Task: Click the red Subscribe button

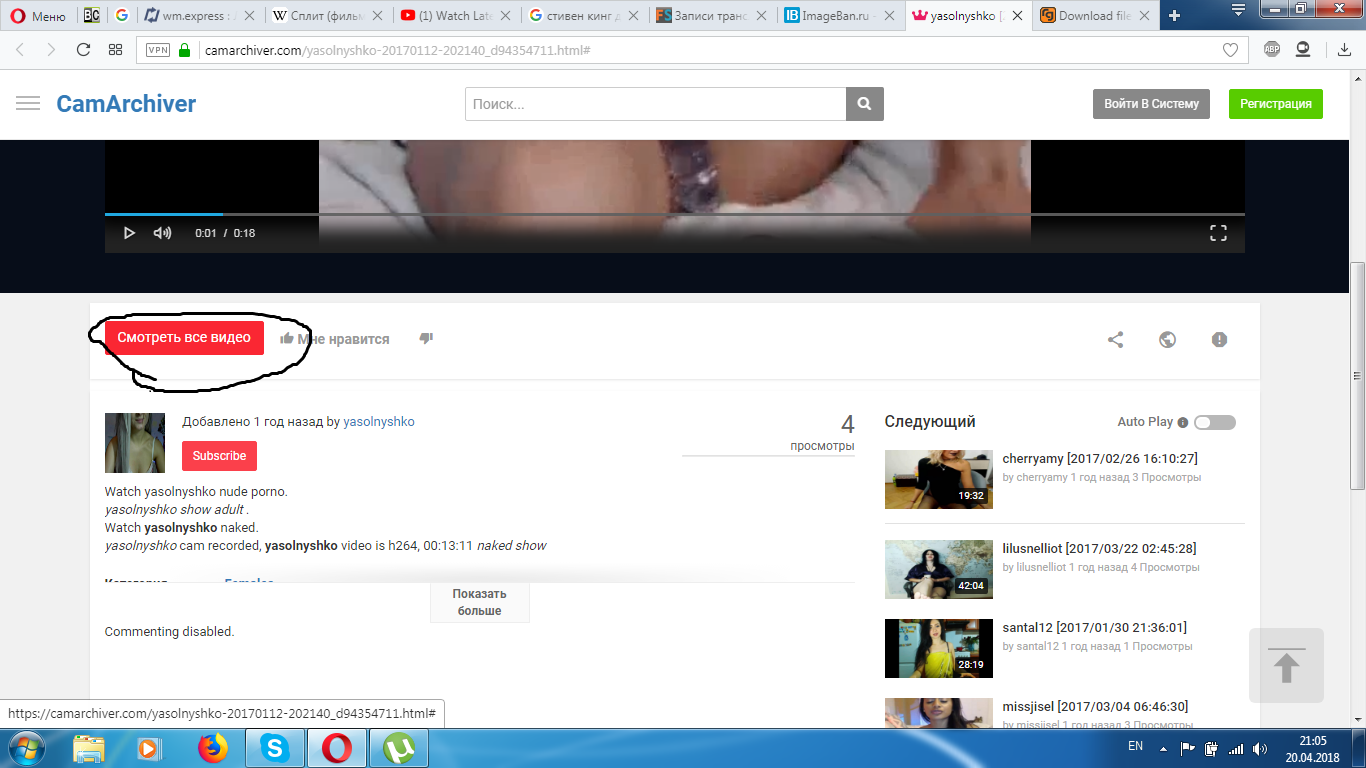Action: pos(219,456)
